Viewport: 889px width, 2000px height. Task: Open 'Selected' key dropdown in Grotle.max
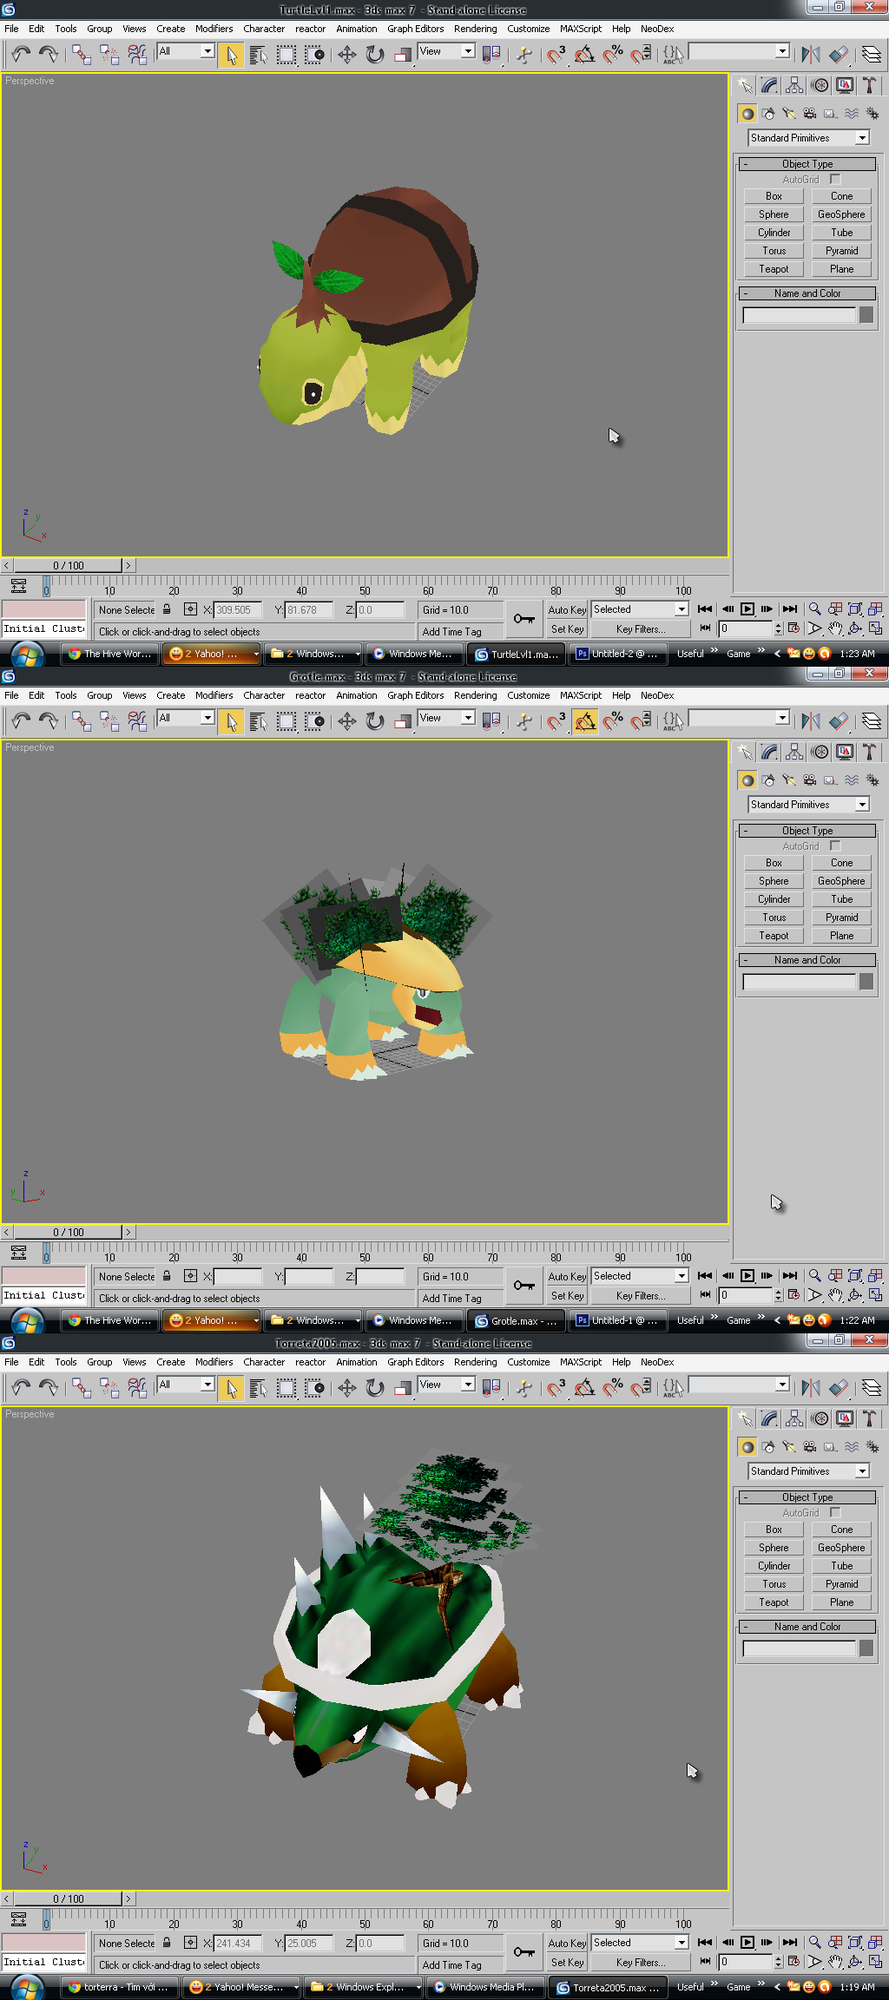point(640,1276)
